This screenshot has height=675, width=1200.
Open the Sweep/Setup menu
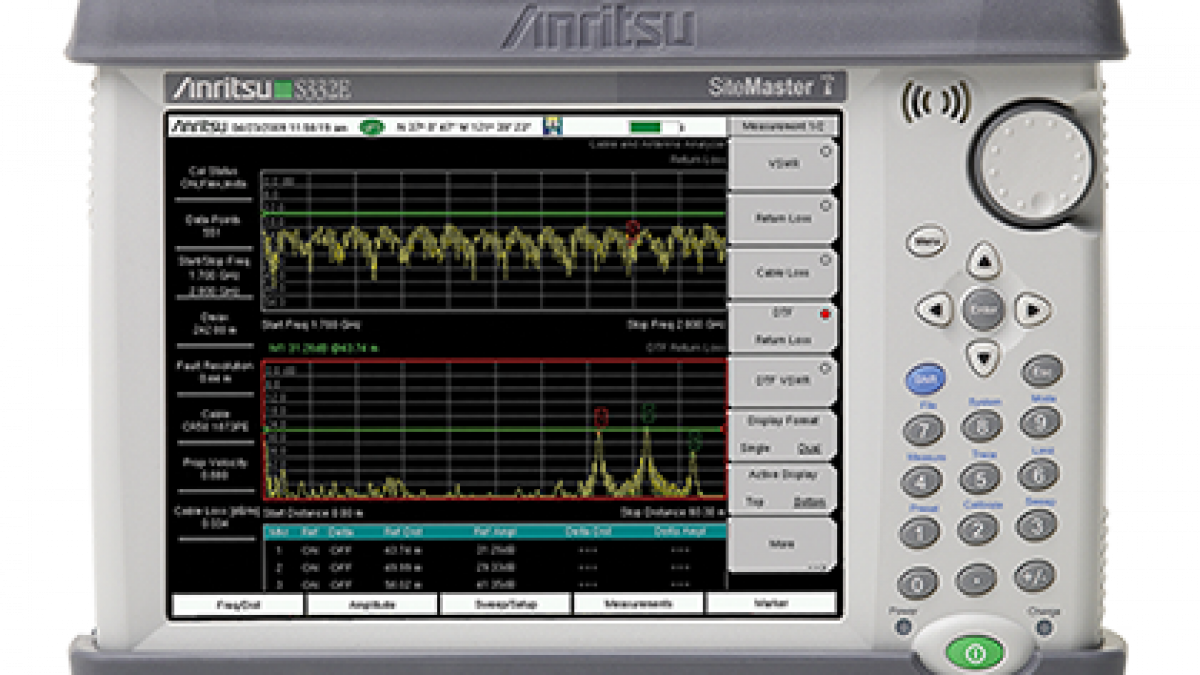[505, 604]
